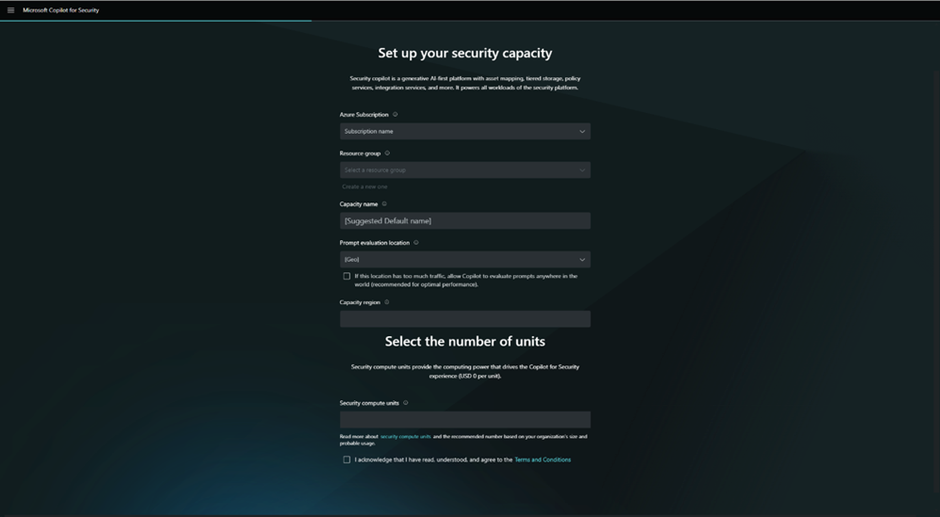Click info icon beside Security compute units
This screenshot has height=517, width=940.
tap(406, 403)
